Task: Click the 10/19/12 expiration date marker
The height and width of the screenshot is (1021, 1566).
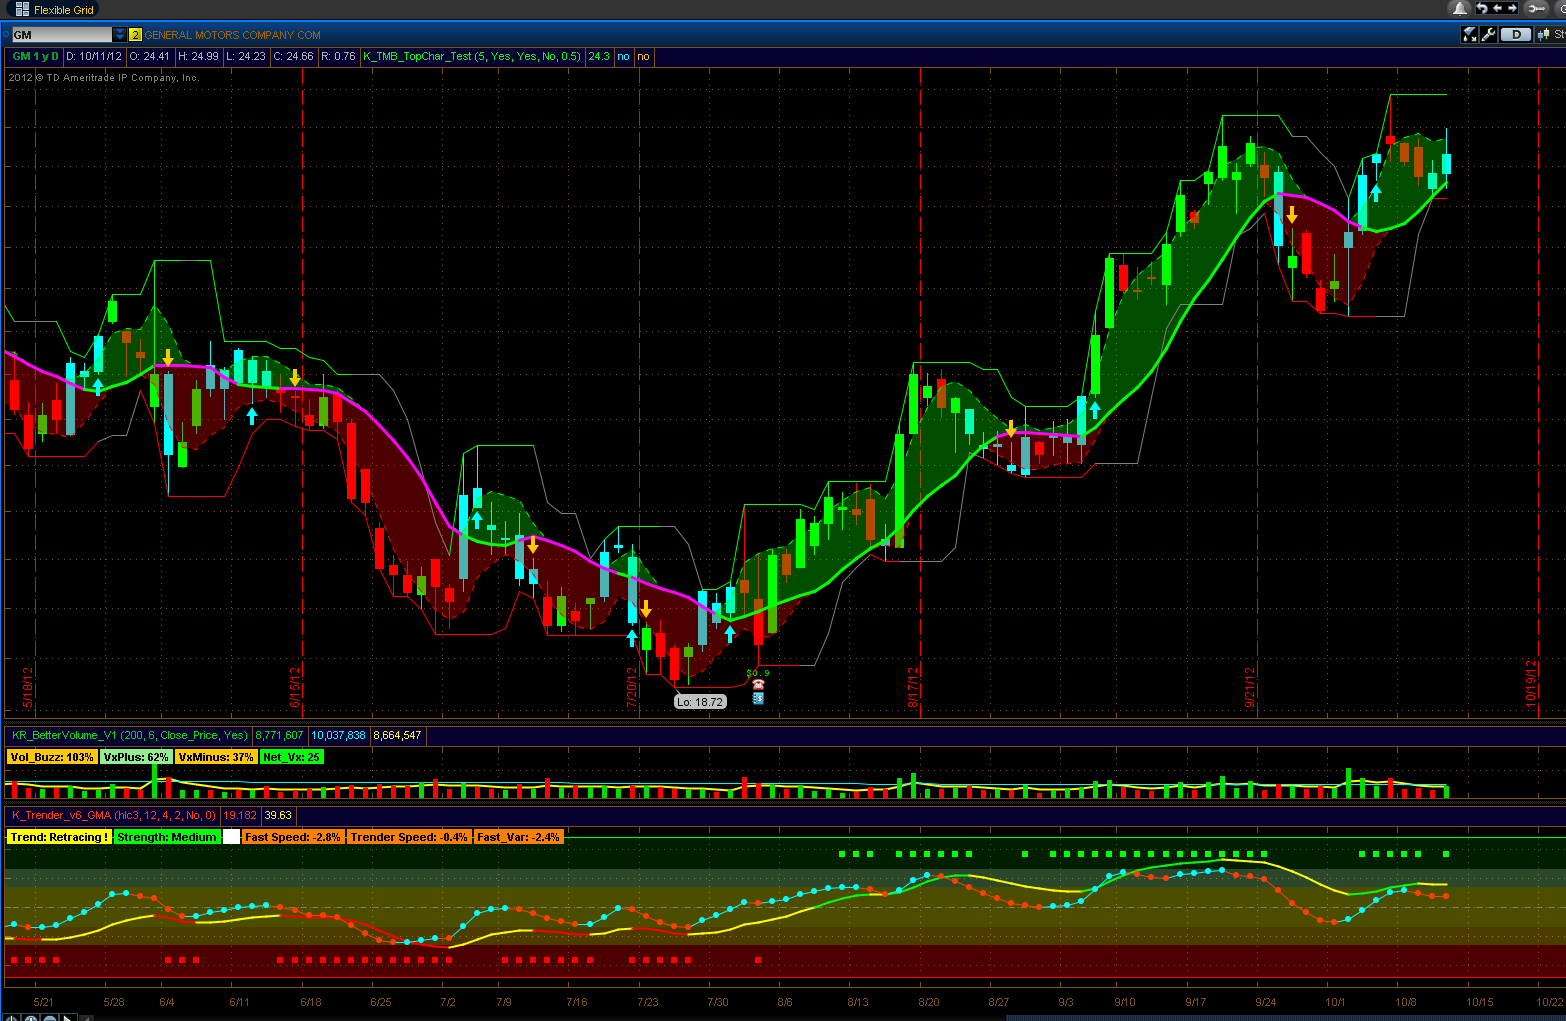Action: click(x=1531, y=684)
